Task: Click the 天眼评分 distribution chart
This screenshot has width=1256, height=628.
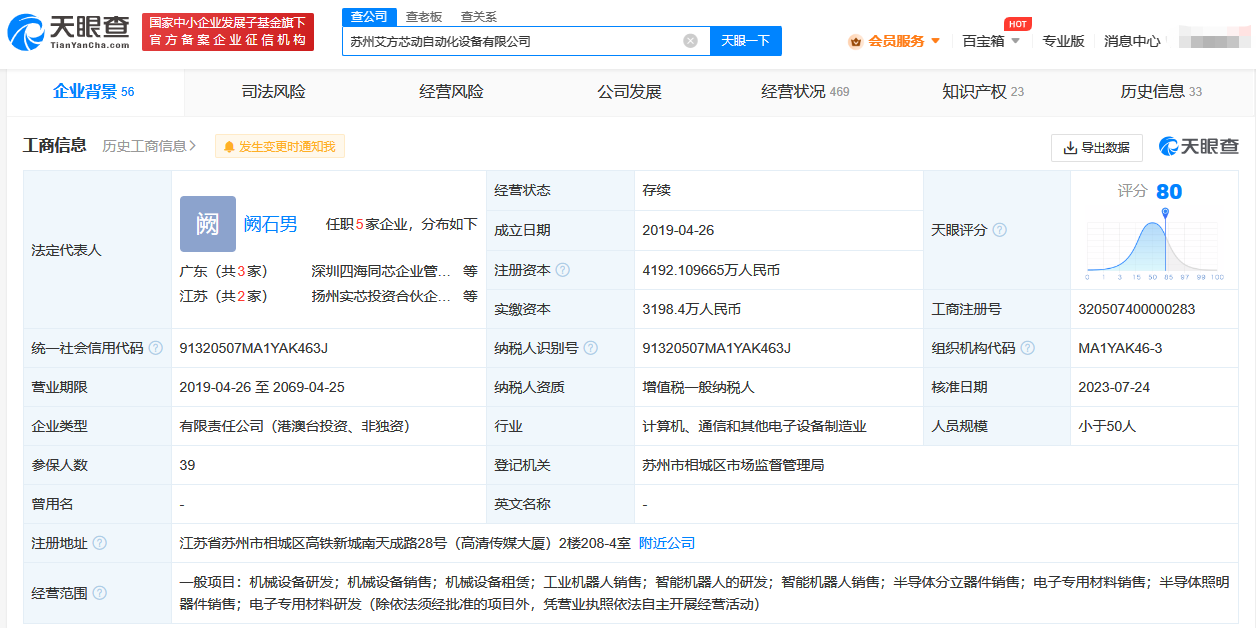Action: (x=1154, y=243)
